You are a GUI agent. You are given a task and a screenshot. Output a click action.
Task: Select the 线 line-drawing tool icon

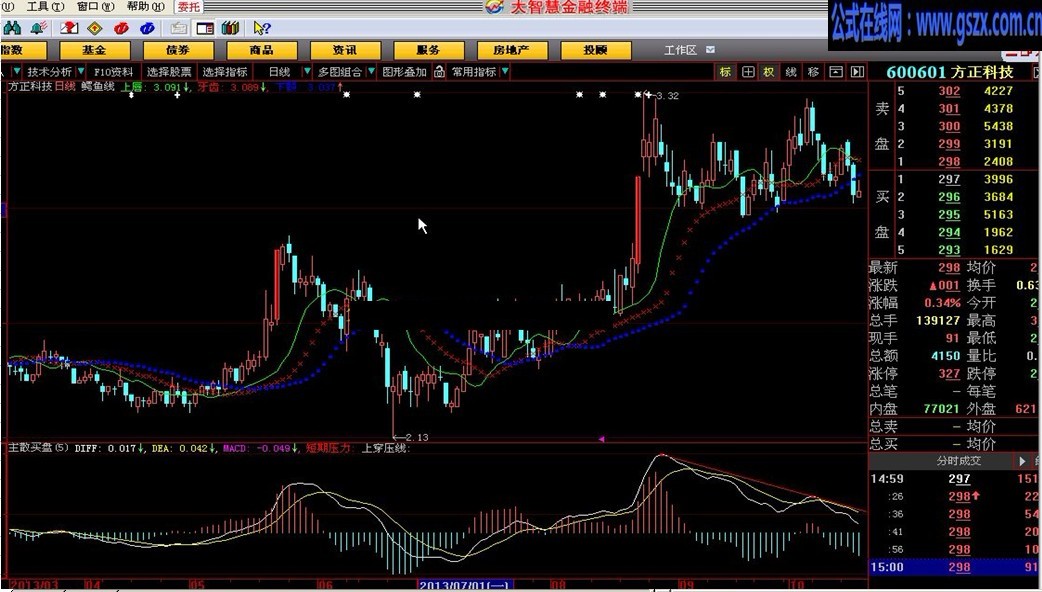coord(791,71)
